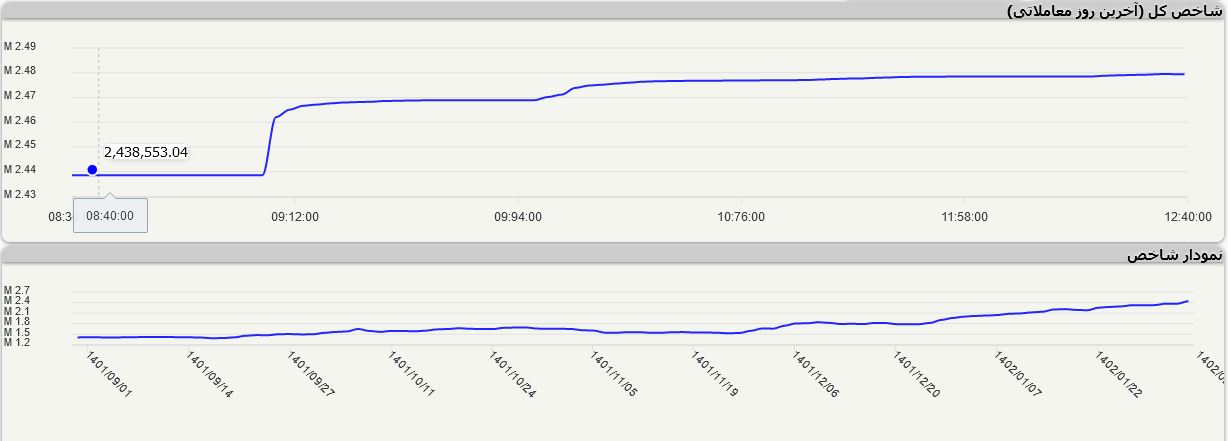Screen dimensions: 1228x441
Task: Click the 10:76:00 time axis label
Action: 741,216
